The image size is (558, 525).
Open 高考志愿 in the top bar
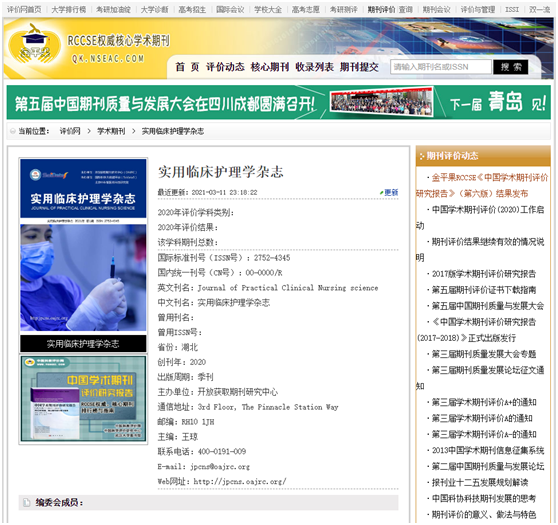coord(305,10)
